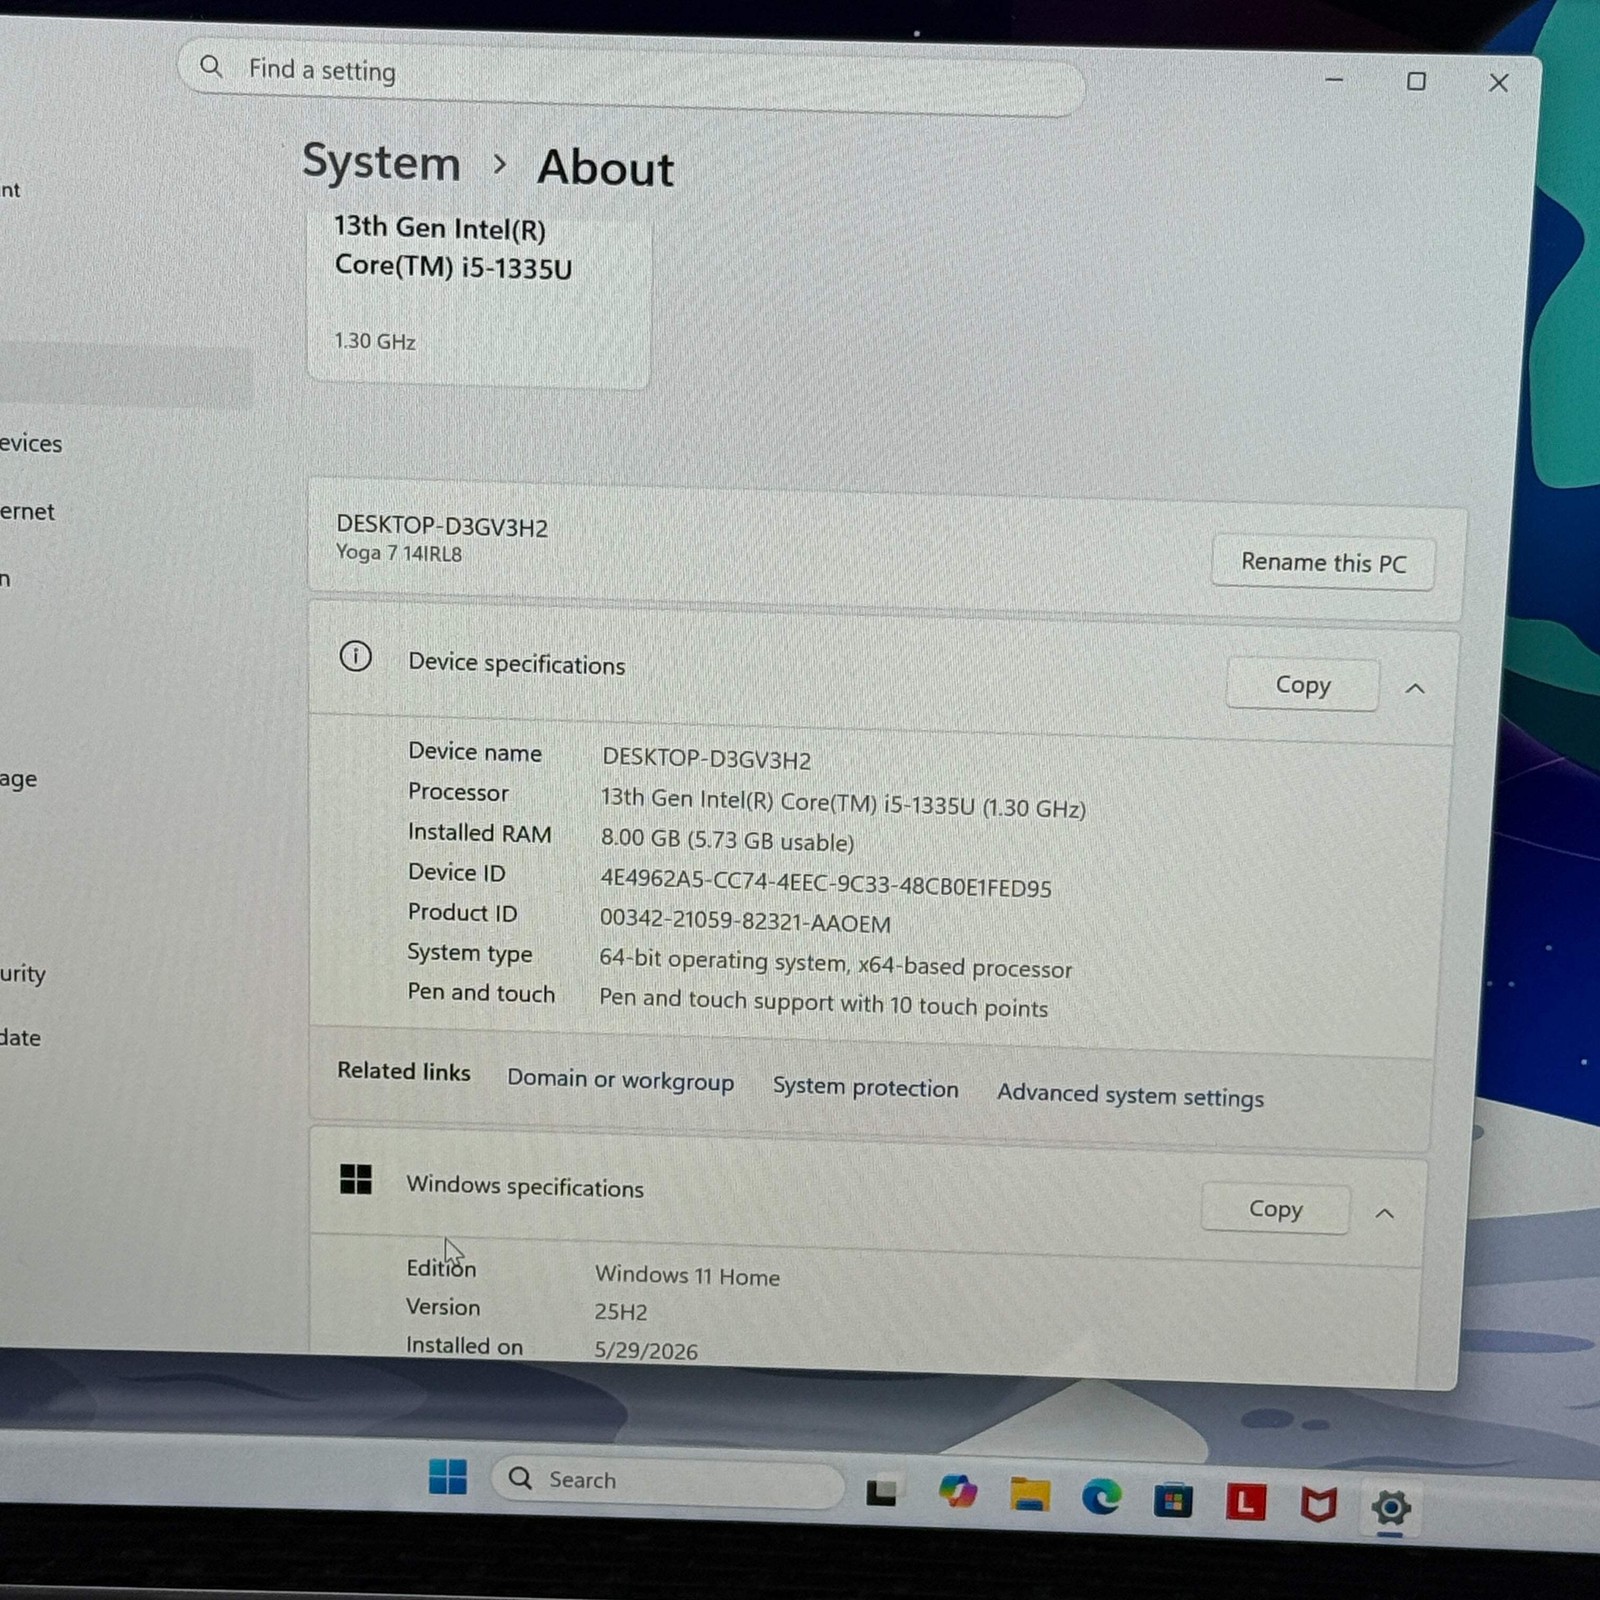Click the Windows specifications header label
Viewport: 1600px width, 1600px height.
click(525, 1187)
